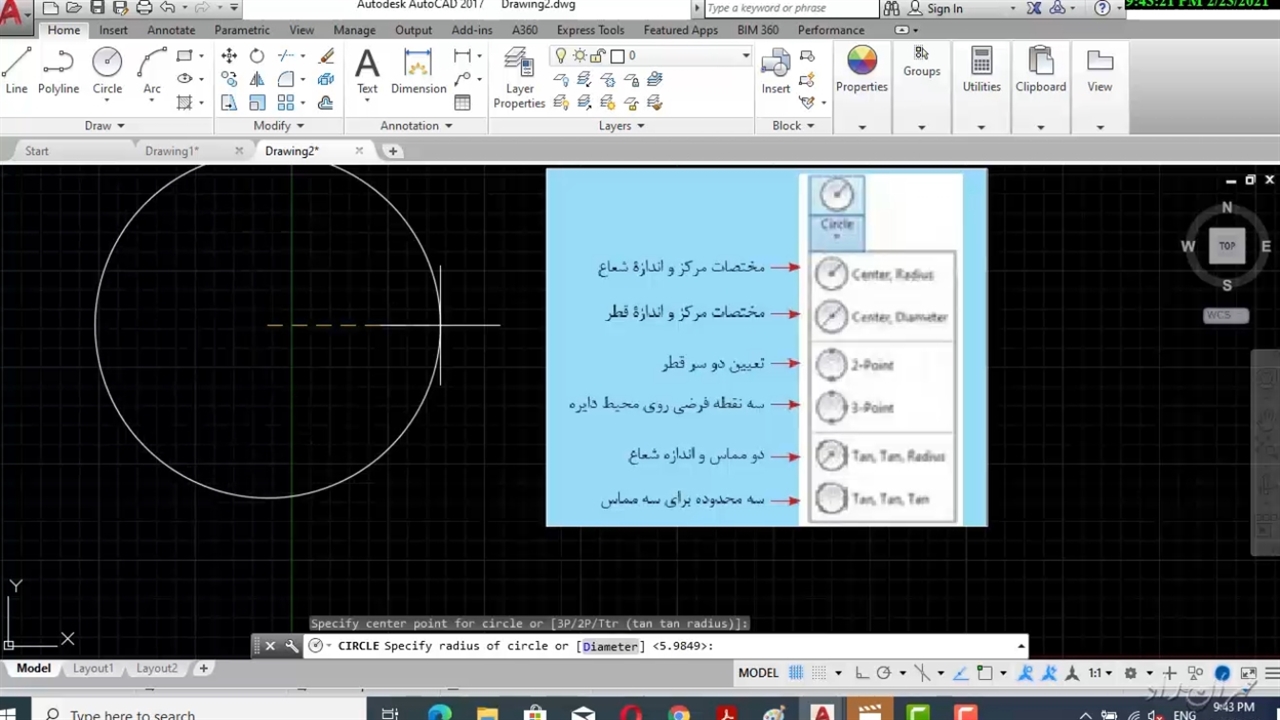Choose the Diameter option in command line
Viewport: 1280px width, 720px height.
pyautogui.click(x=610, y=646)
